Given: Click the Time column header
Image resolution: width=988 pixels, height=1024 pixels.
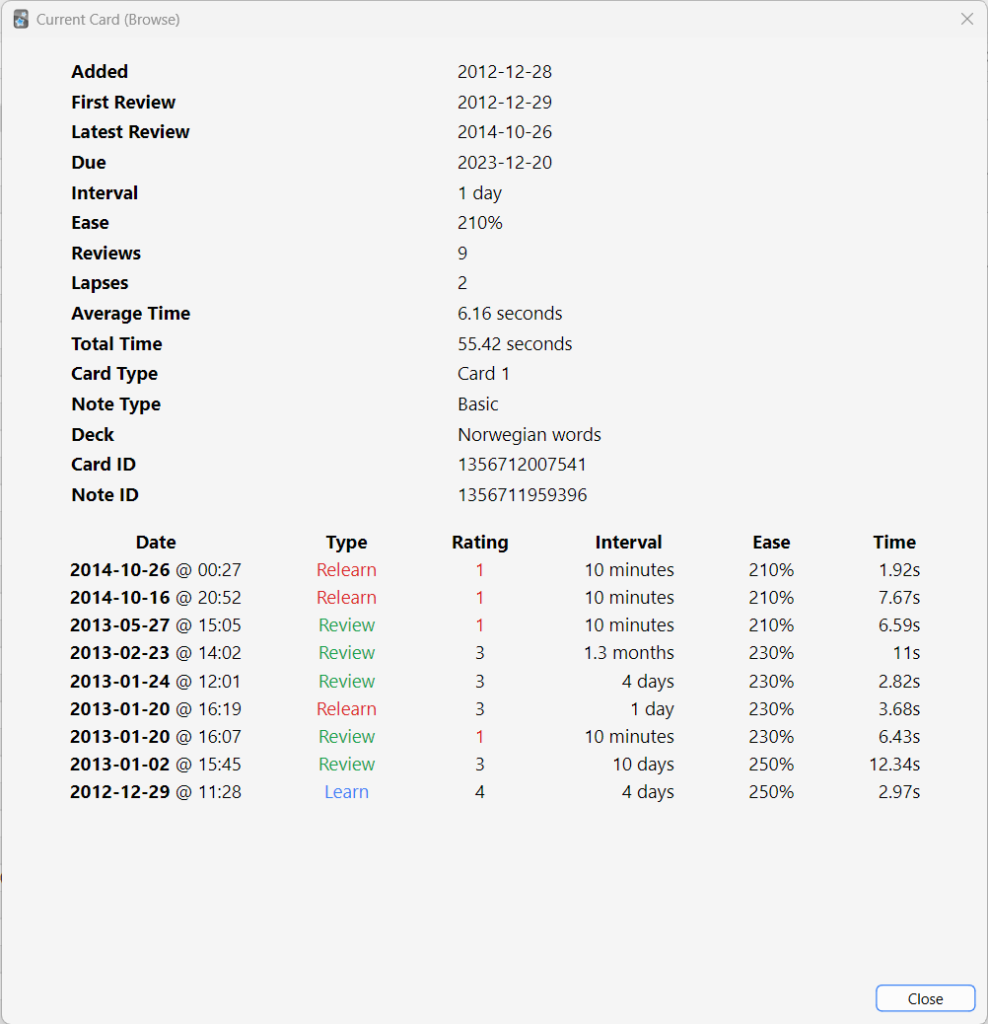Looking at the screenshot, I should [x=894, y=542].
